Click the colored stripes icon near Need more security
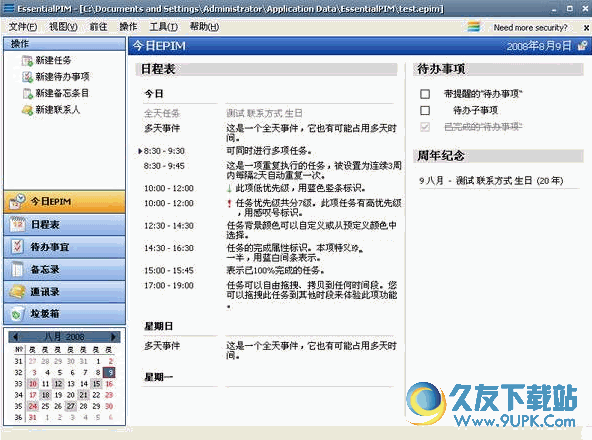This screenshot has width=592, height=440. 473,27
